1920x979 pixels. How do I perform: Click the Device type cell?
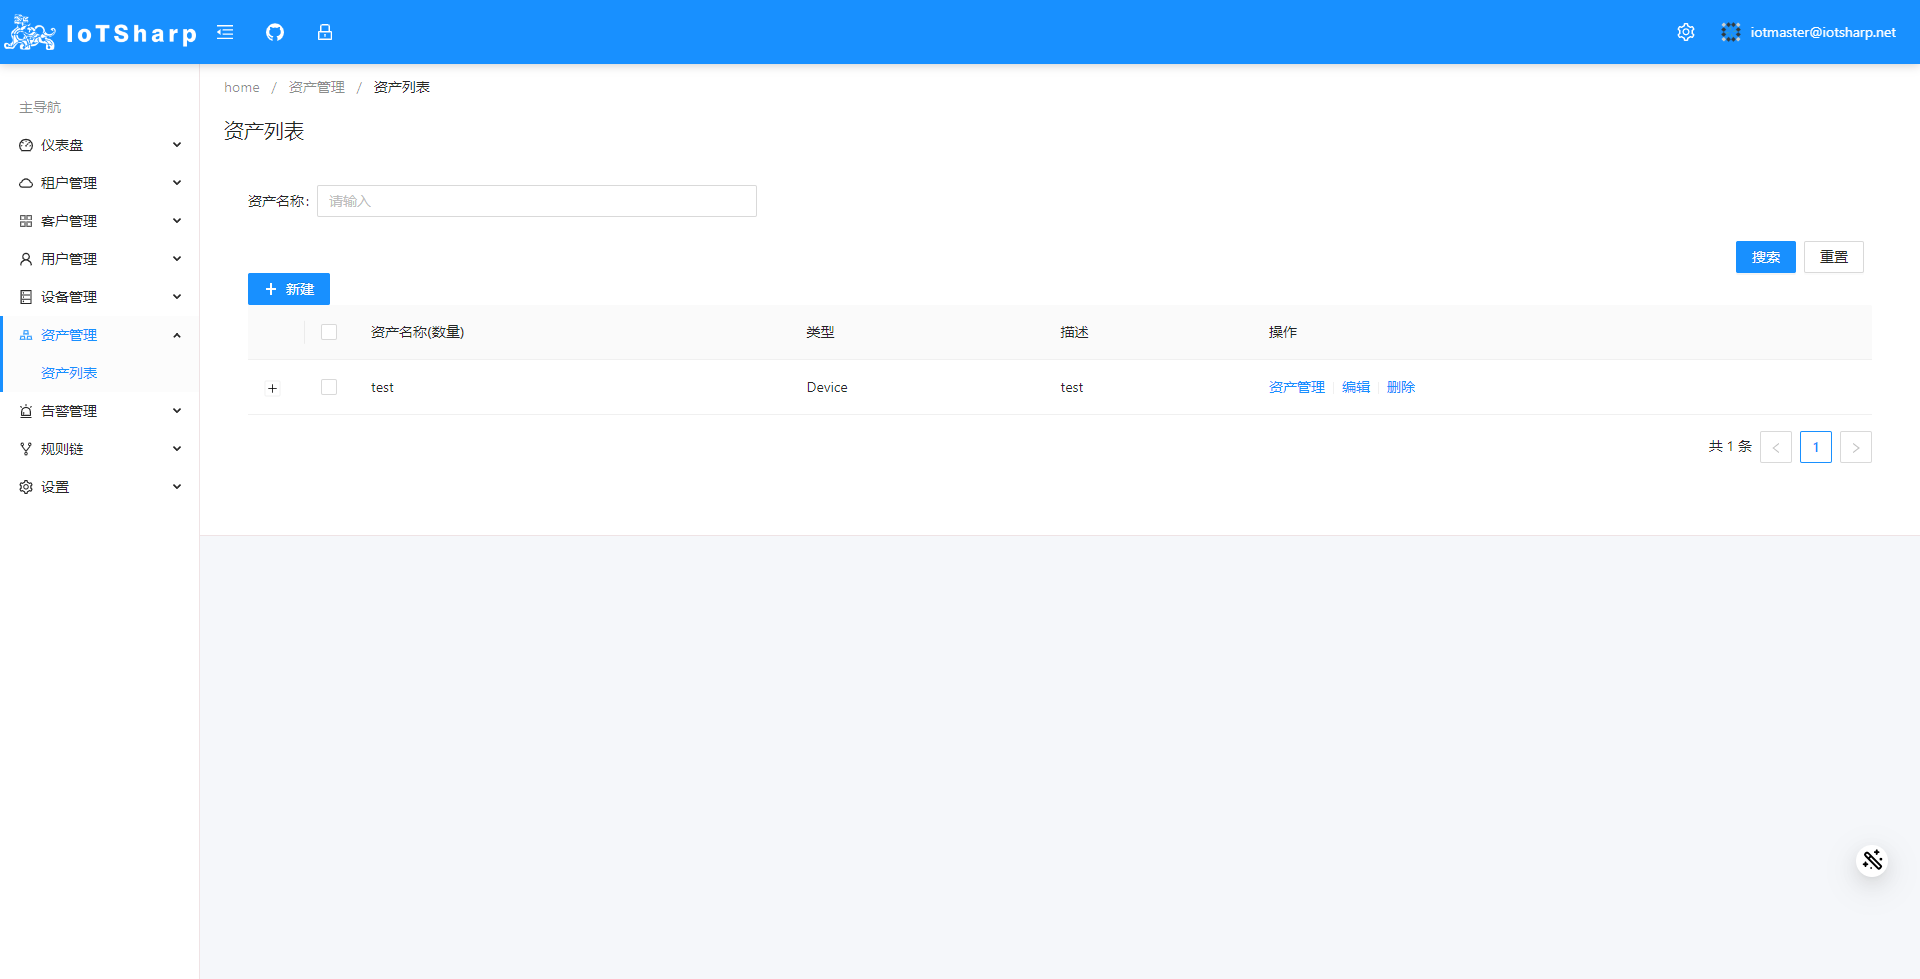click(x=827, y=387)
